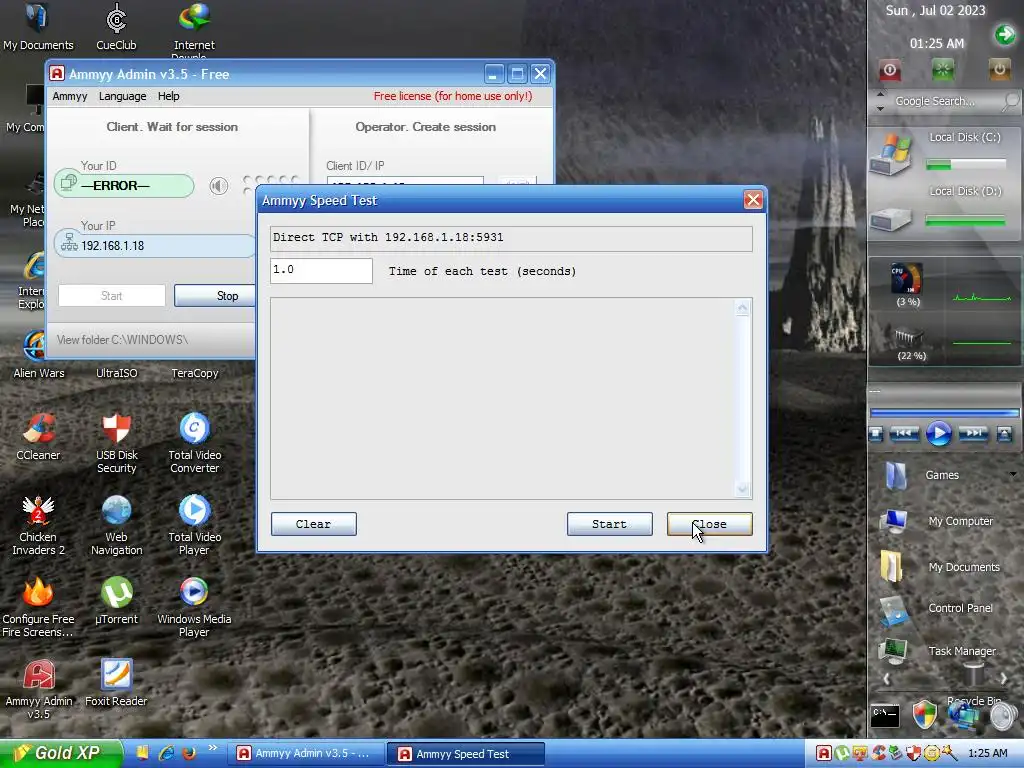1024x768 pixels.
Task: Click the Your IP field 192.168.1.18
Action: (x=155, y=246)
